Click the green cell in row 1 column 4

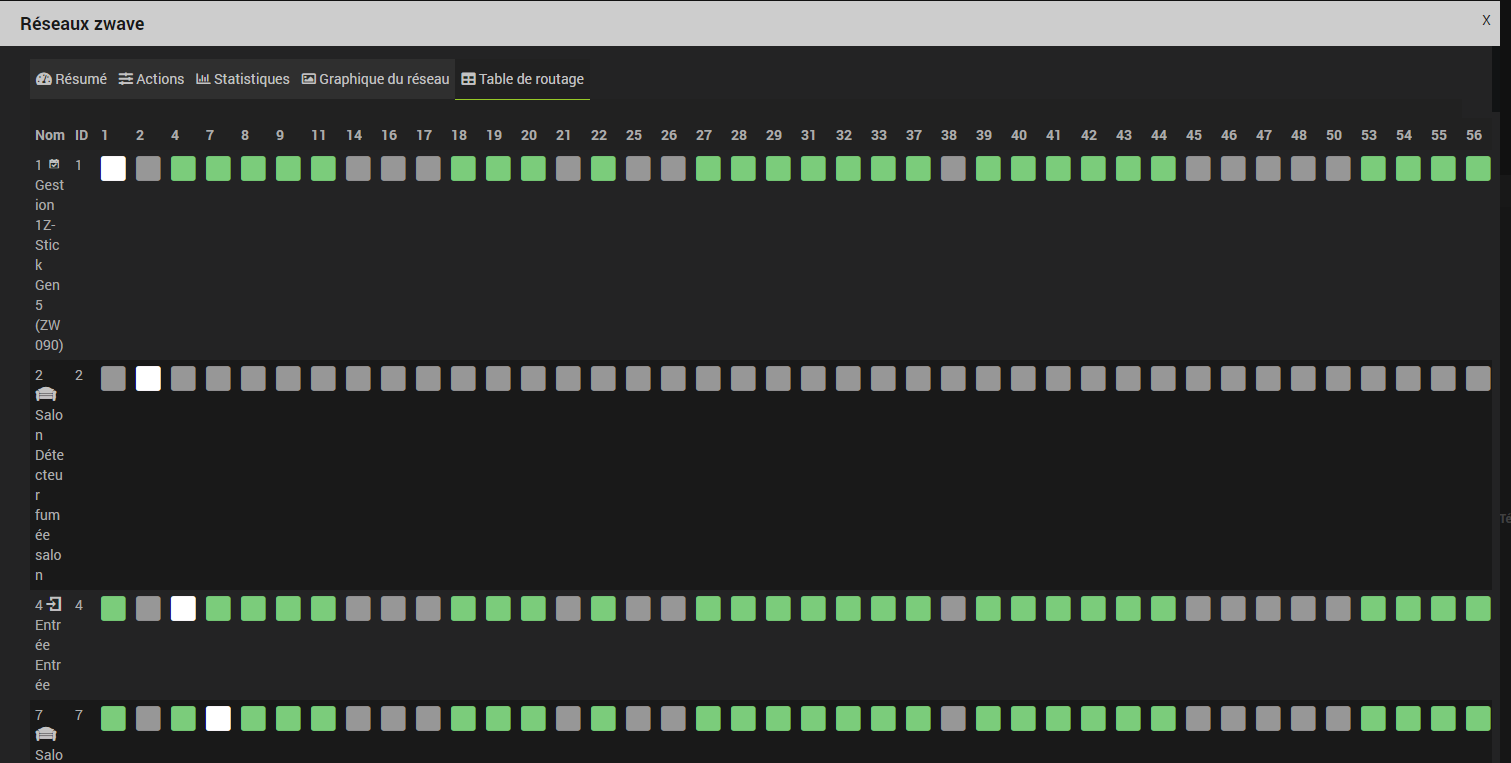(x=183, y=168)
